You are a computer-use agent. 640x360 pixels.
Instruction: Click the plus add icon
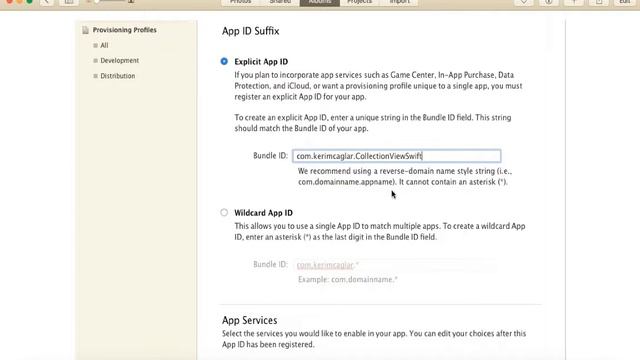(x=574, y=2)
